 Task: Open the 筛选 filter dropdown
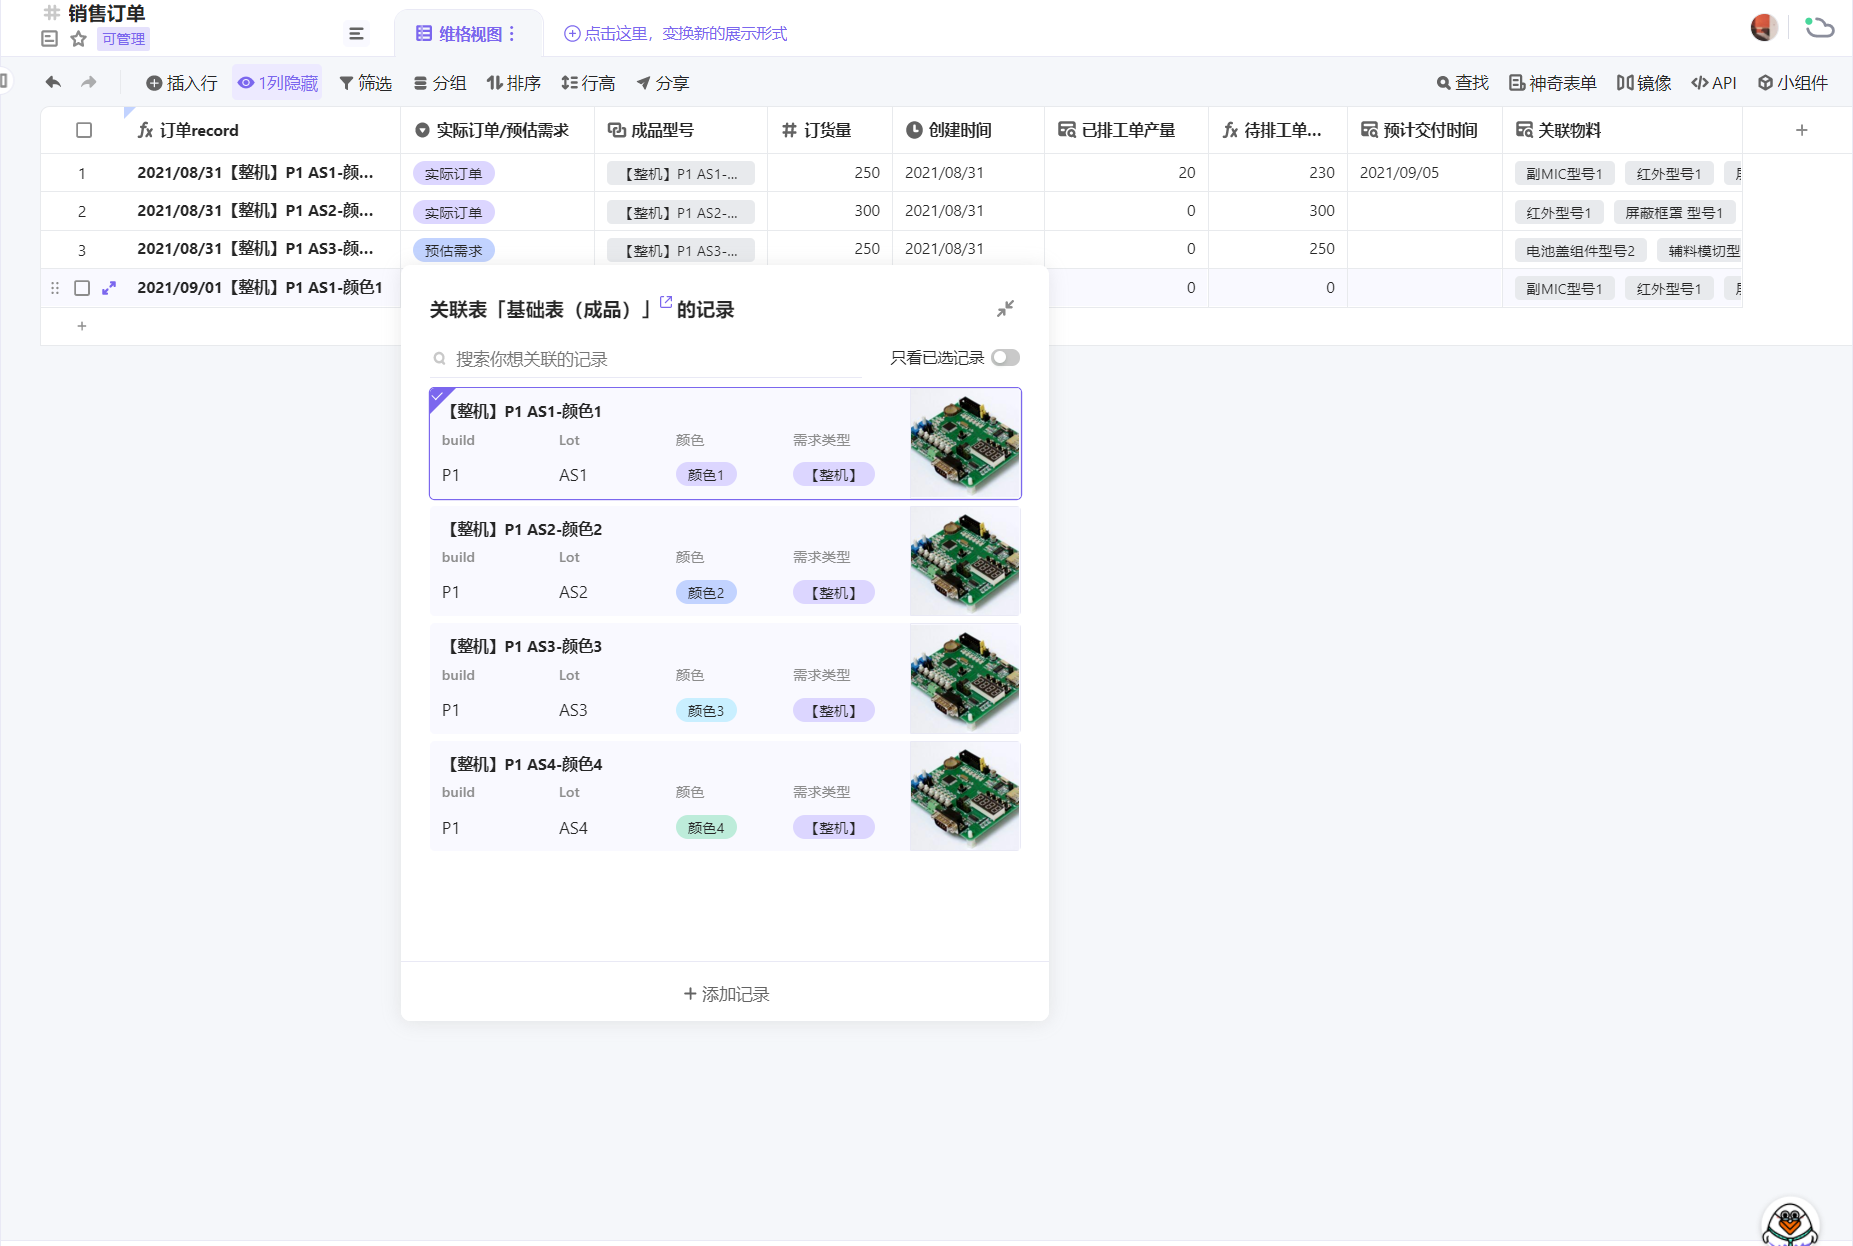tap(365, 83)
